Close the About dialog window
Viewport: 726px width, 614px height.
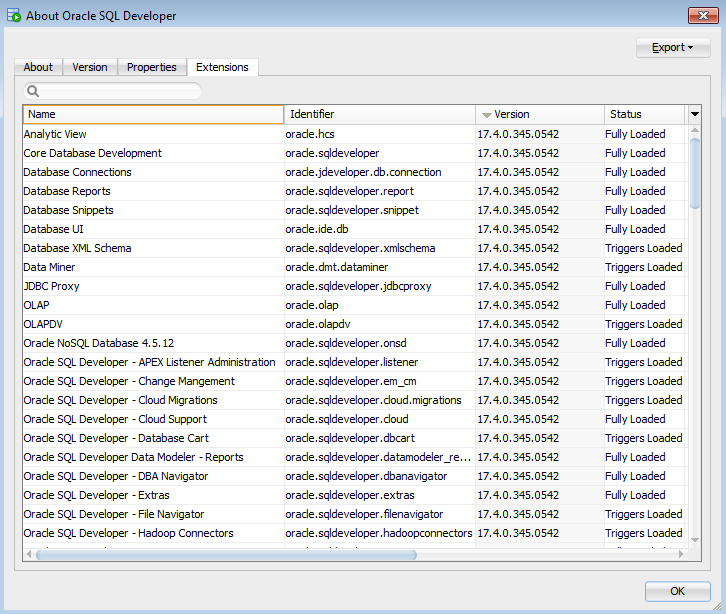[x=703, y=16]
